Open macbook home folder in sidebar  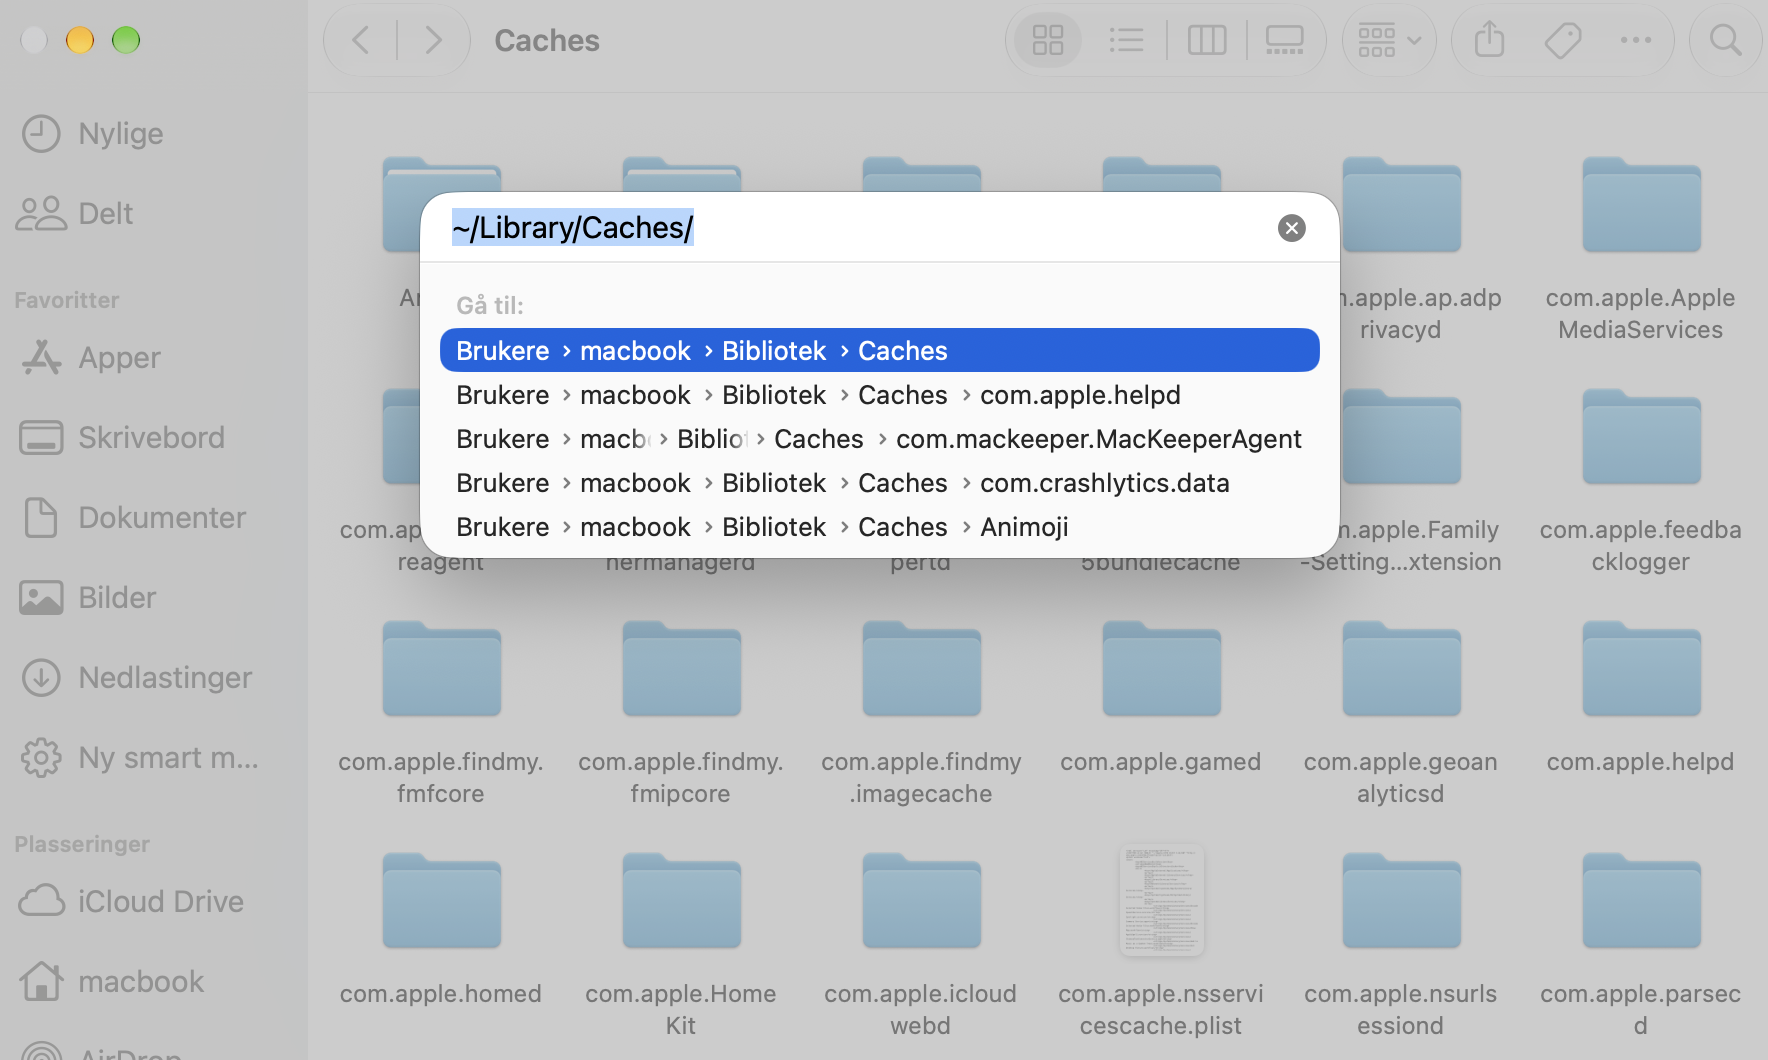click(x=112, y=982)
